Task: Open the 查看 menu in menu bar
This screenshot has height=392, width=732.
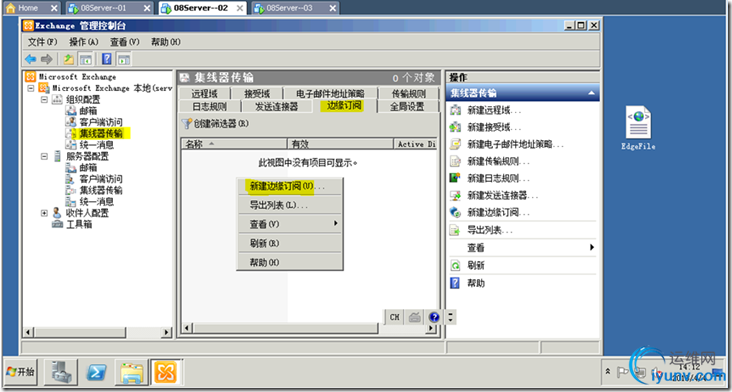Action: 125,42
